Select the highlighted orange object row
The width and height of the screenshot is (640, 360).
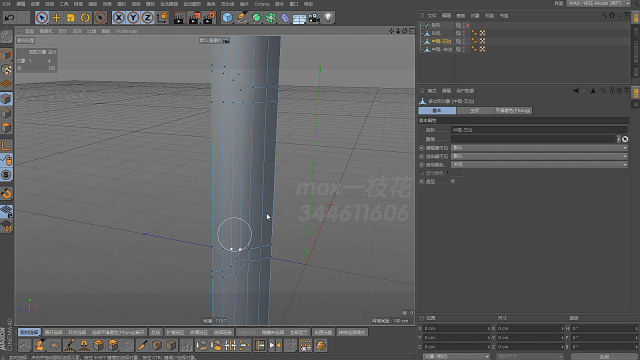pos(442,41)
